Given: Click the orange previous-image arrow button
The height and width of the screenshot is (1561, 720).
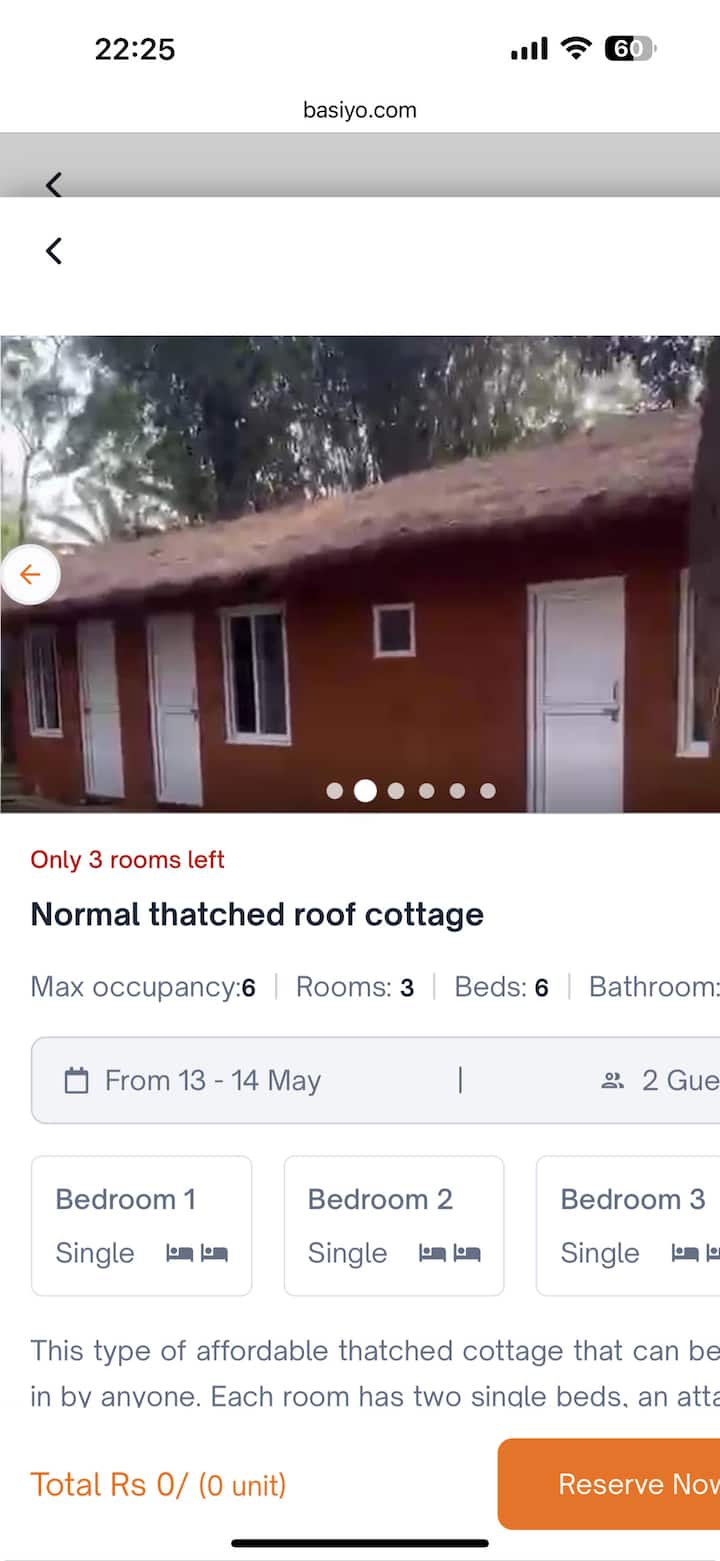Looking at the screenshot, I should tap(30, 574).
